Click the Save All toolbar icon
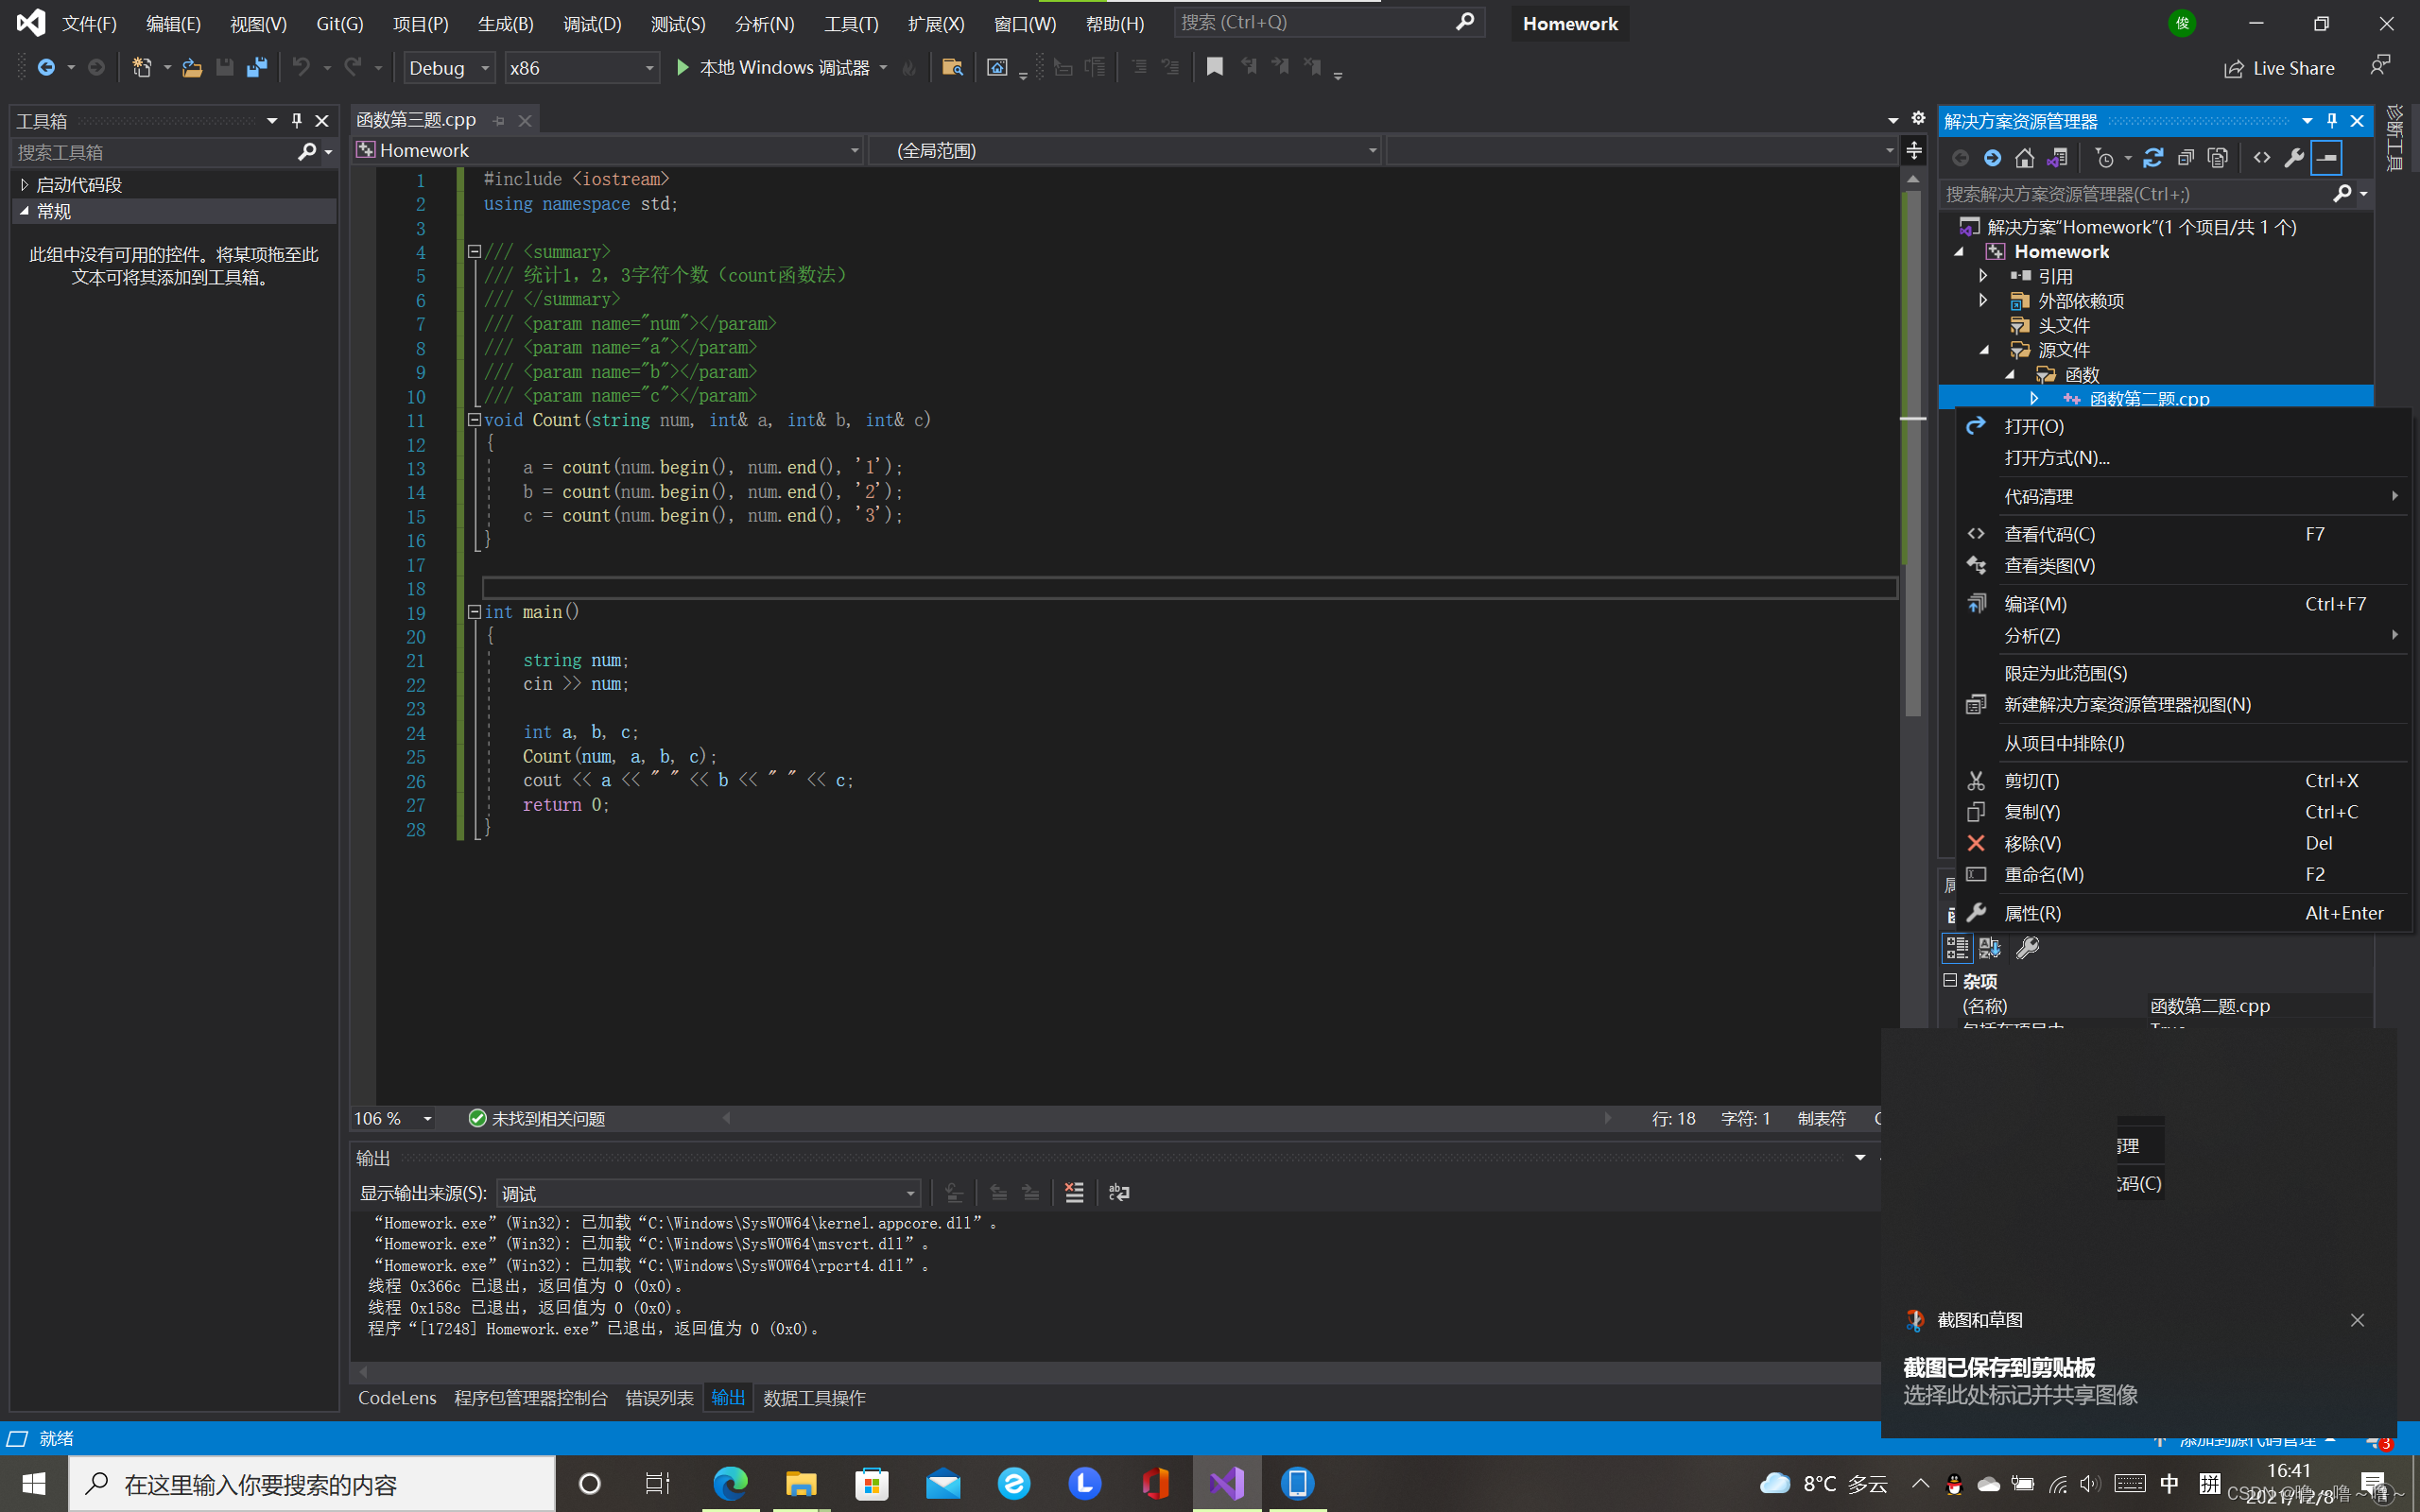Viewport: 2420px width, 1512px height. tap(257, 68)
